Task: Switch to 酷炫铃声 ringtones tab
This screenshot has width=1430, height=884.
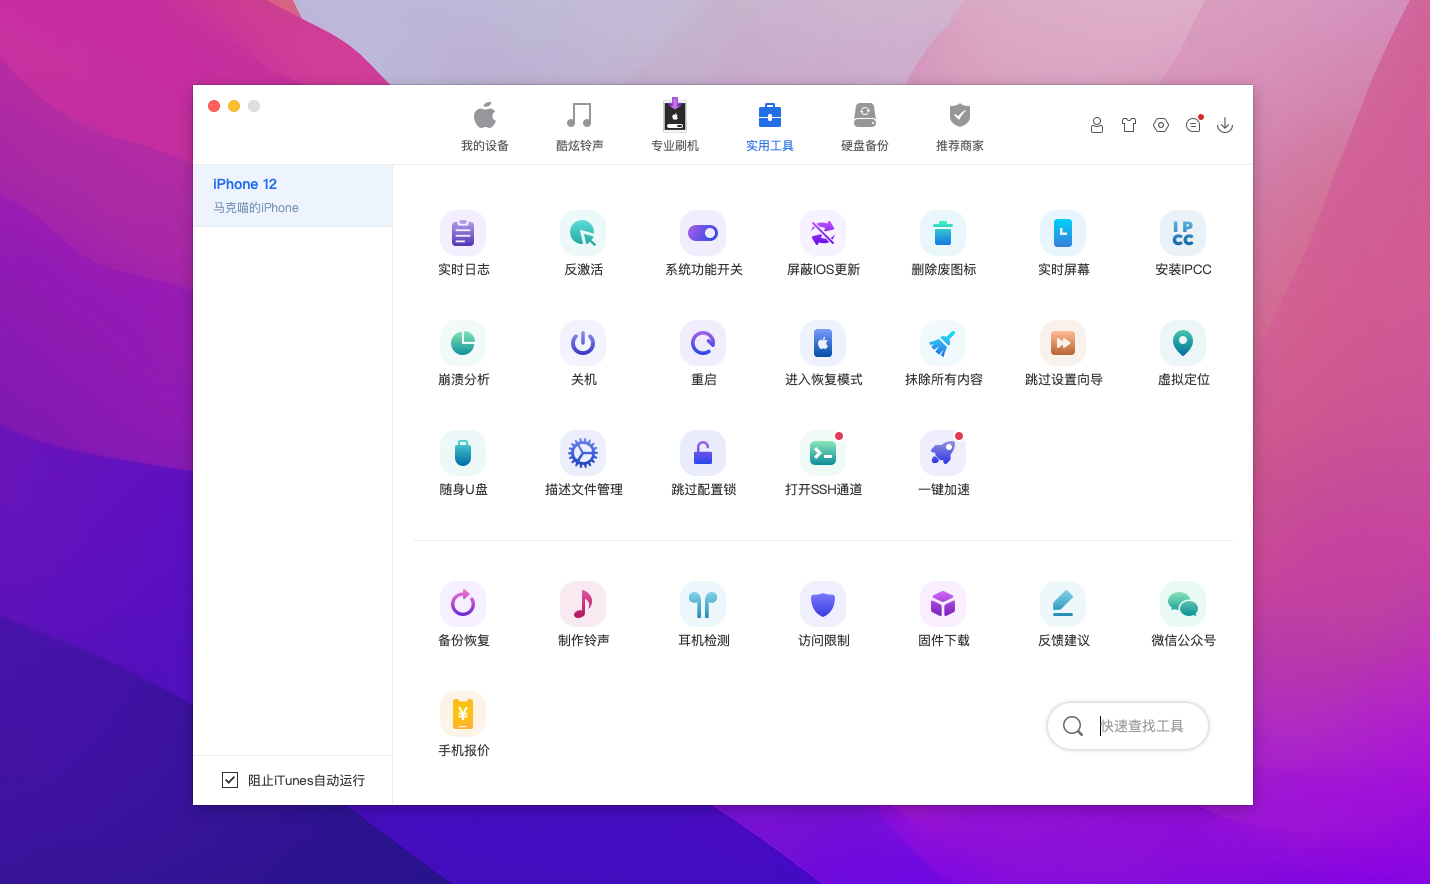Action: coord(580,126)
